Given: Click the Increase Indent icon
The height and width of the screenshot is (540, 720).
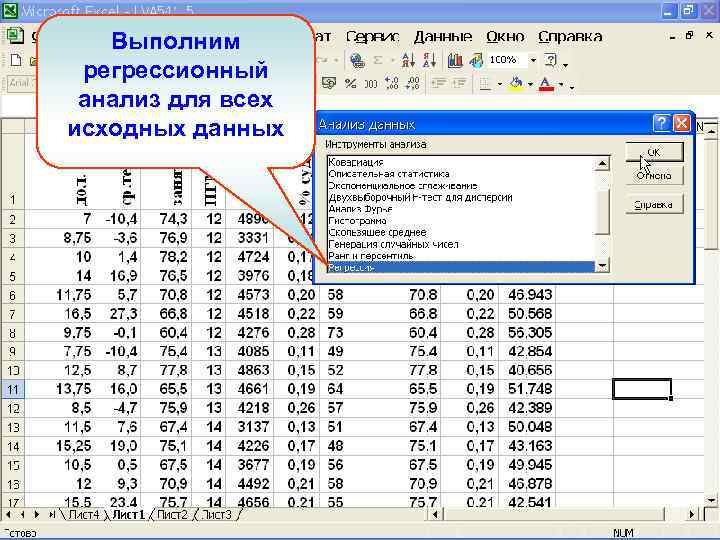Looking at the screenshot, I should point(460,83).
